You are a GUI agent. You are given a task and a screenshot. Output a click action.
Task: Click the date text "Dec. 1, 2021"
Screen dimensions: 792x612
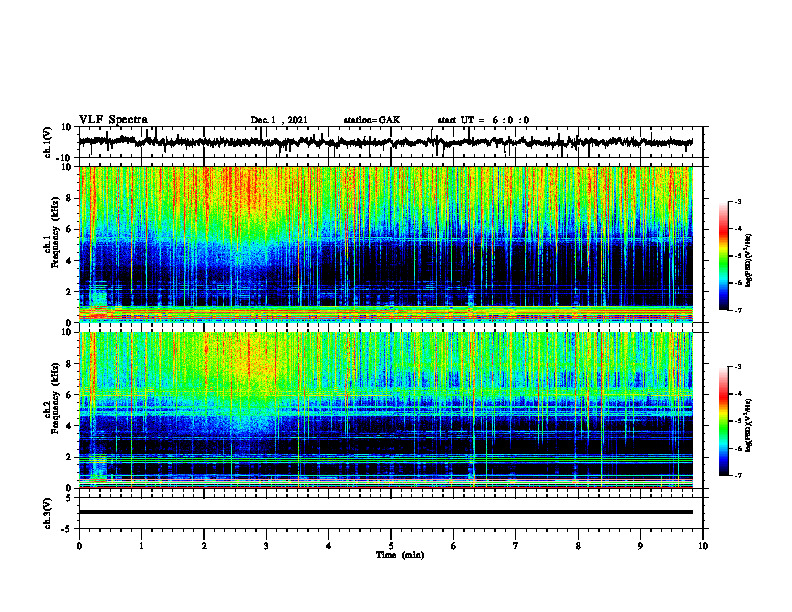[279, 120]
